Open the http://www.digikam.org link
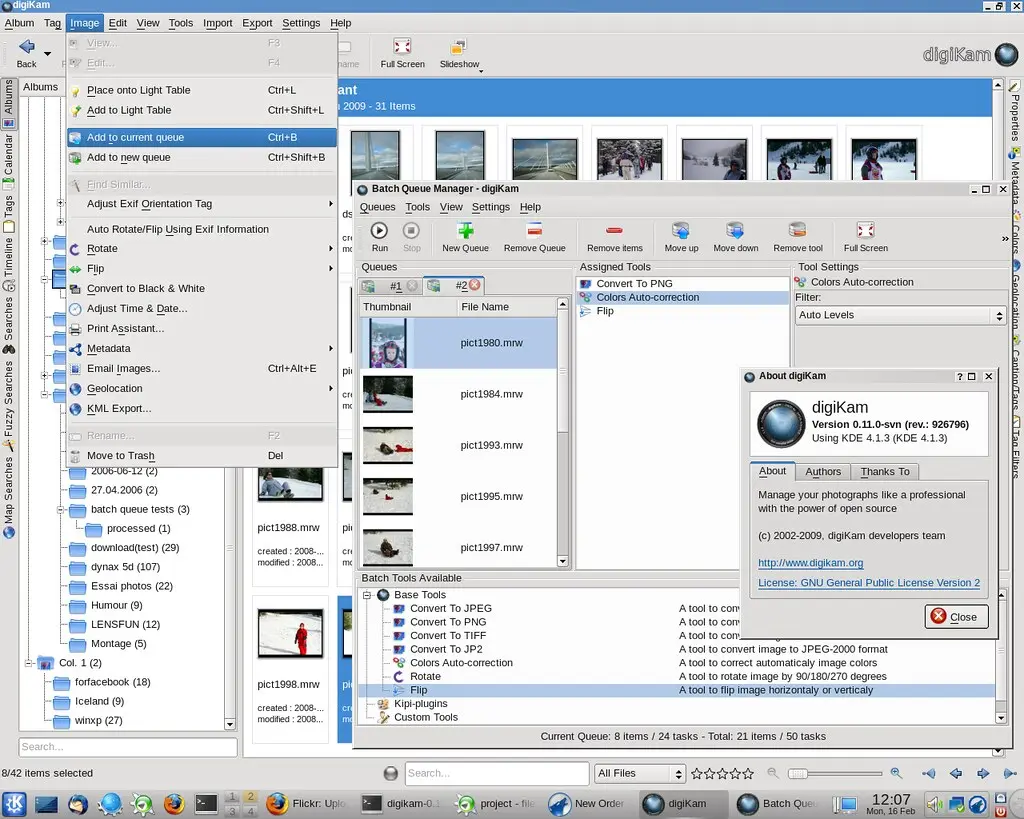The image size is (1024, 819). [x=810, y=562]
